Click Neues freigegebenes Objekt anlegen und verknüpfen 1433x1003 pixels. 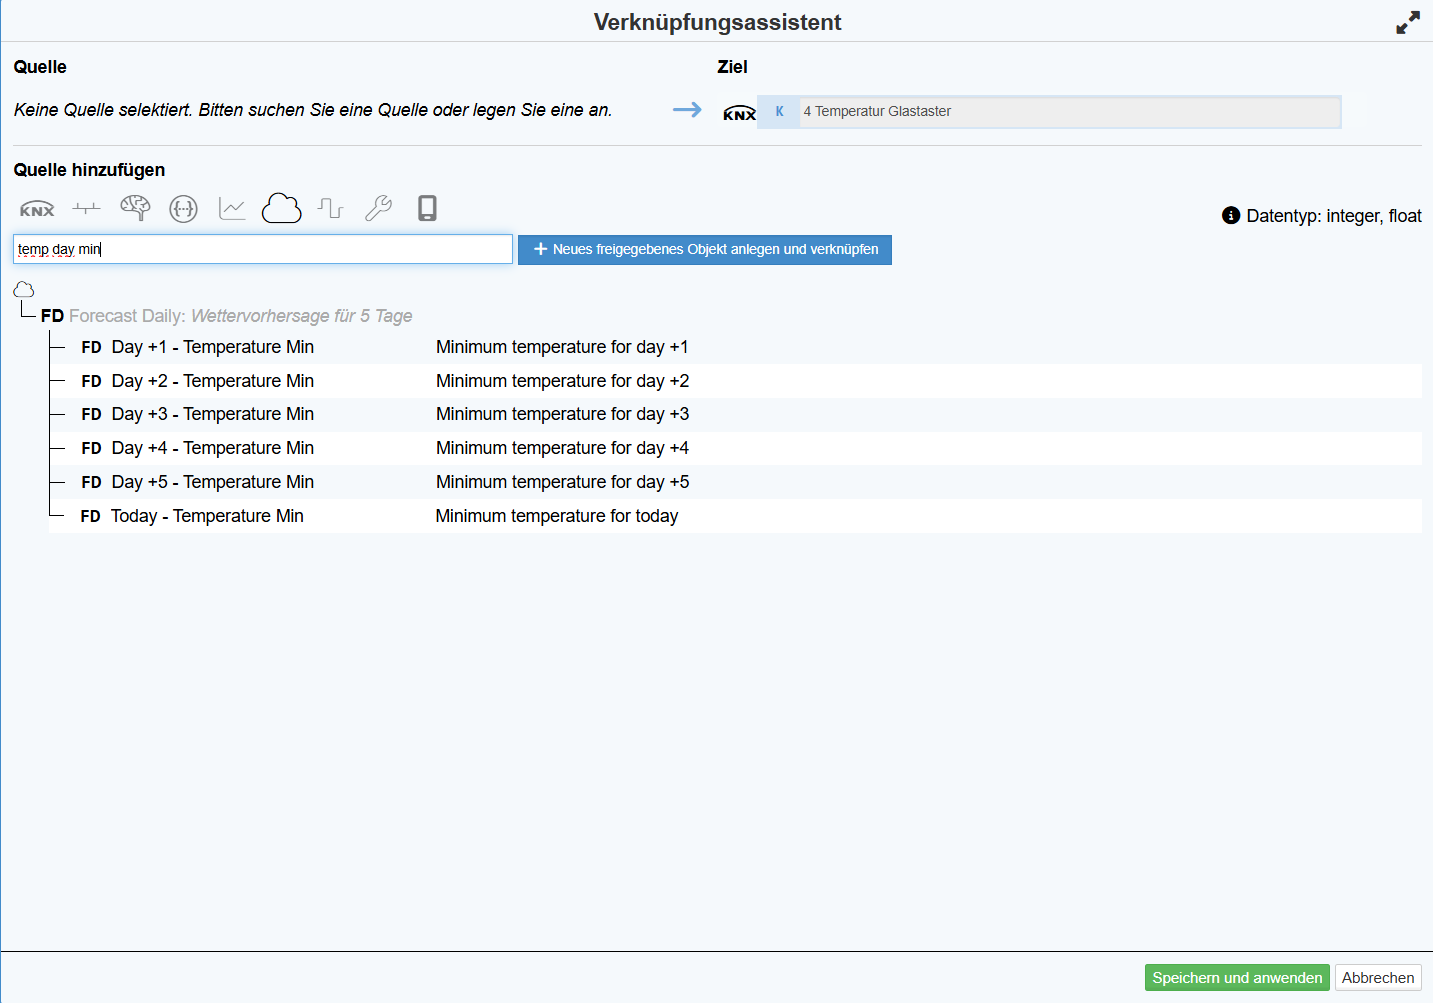[704, 250]
